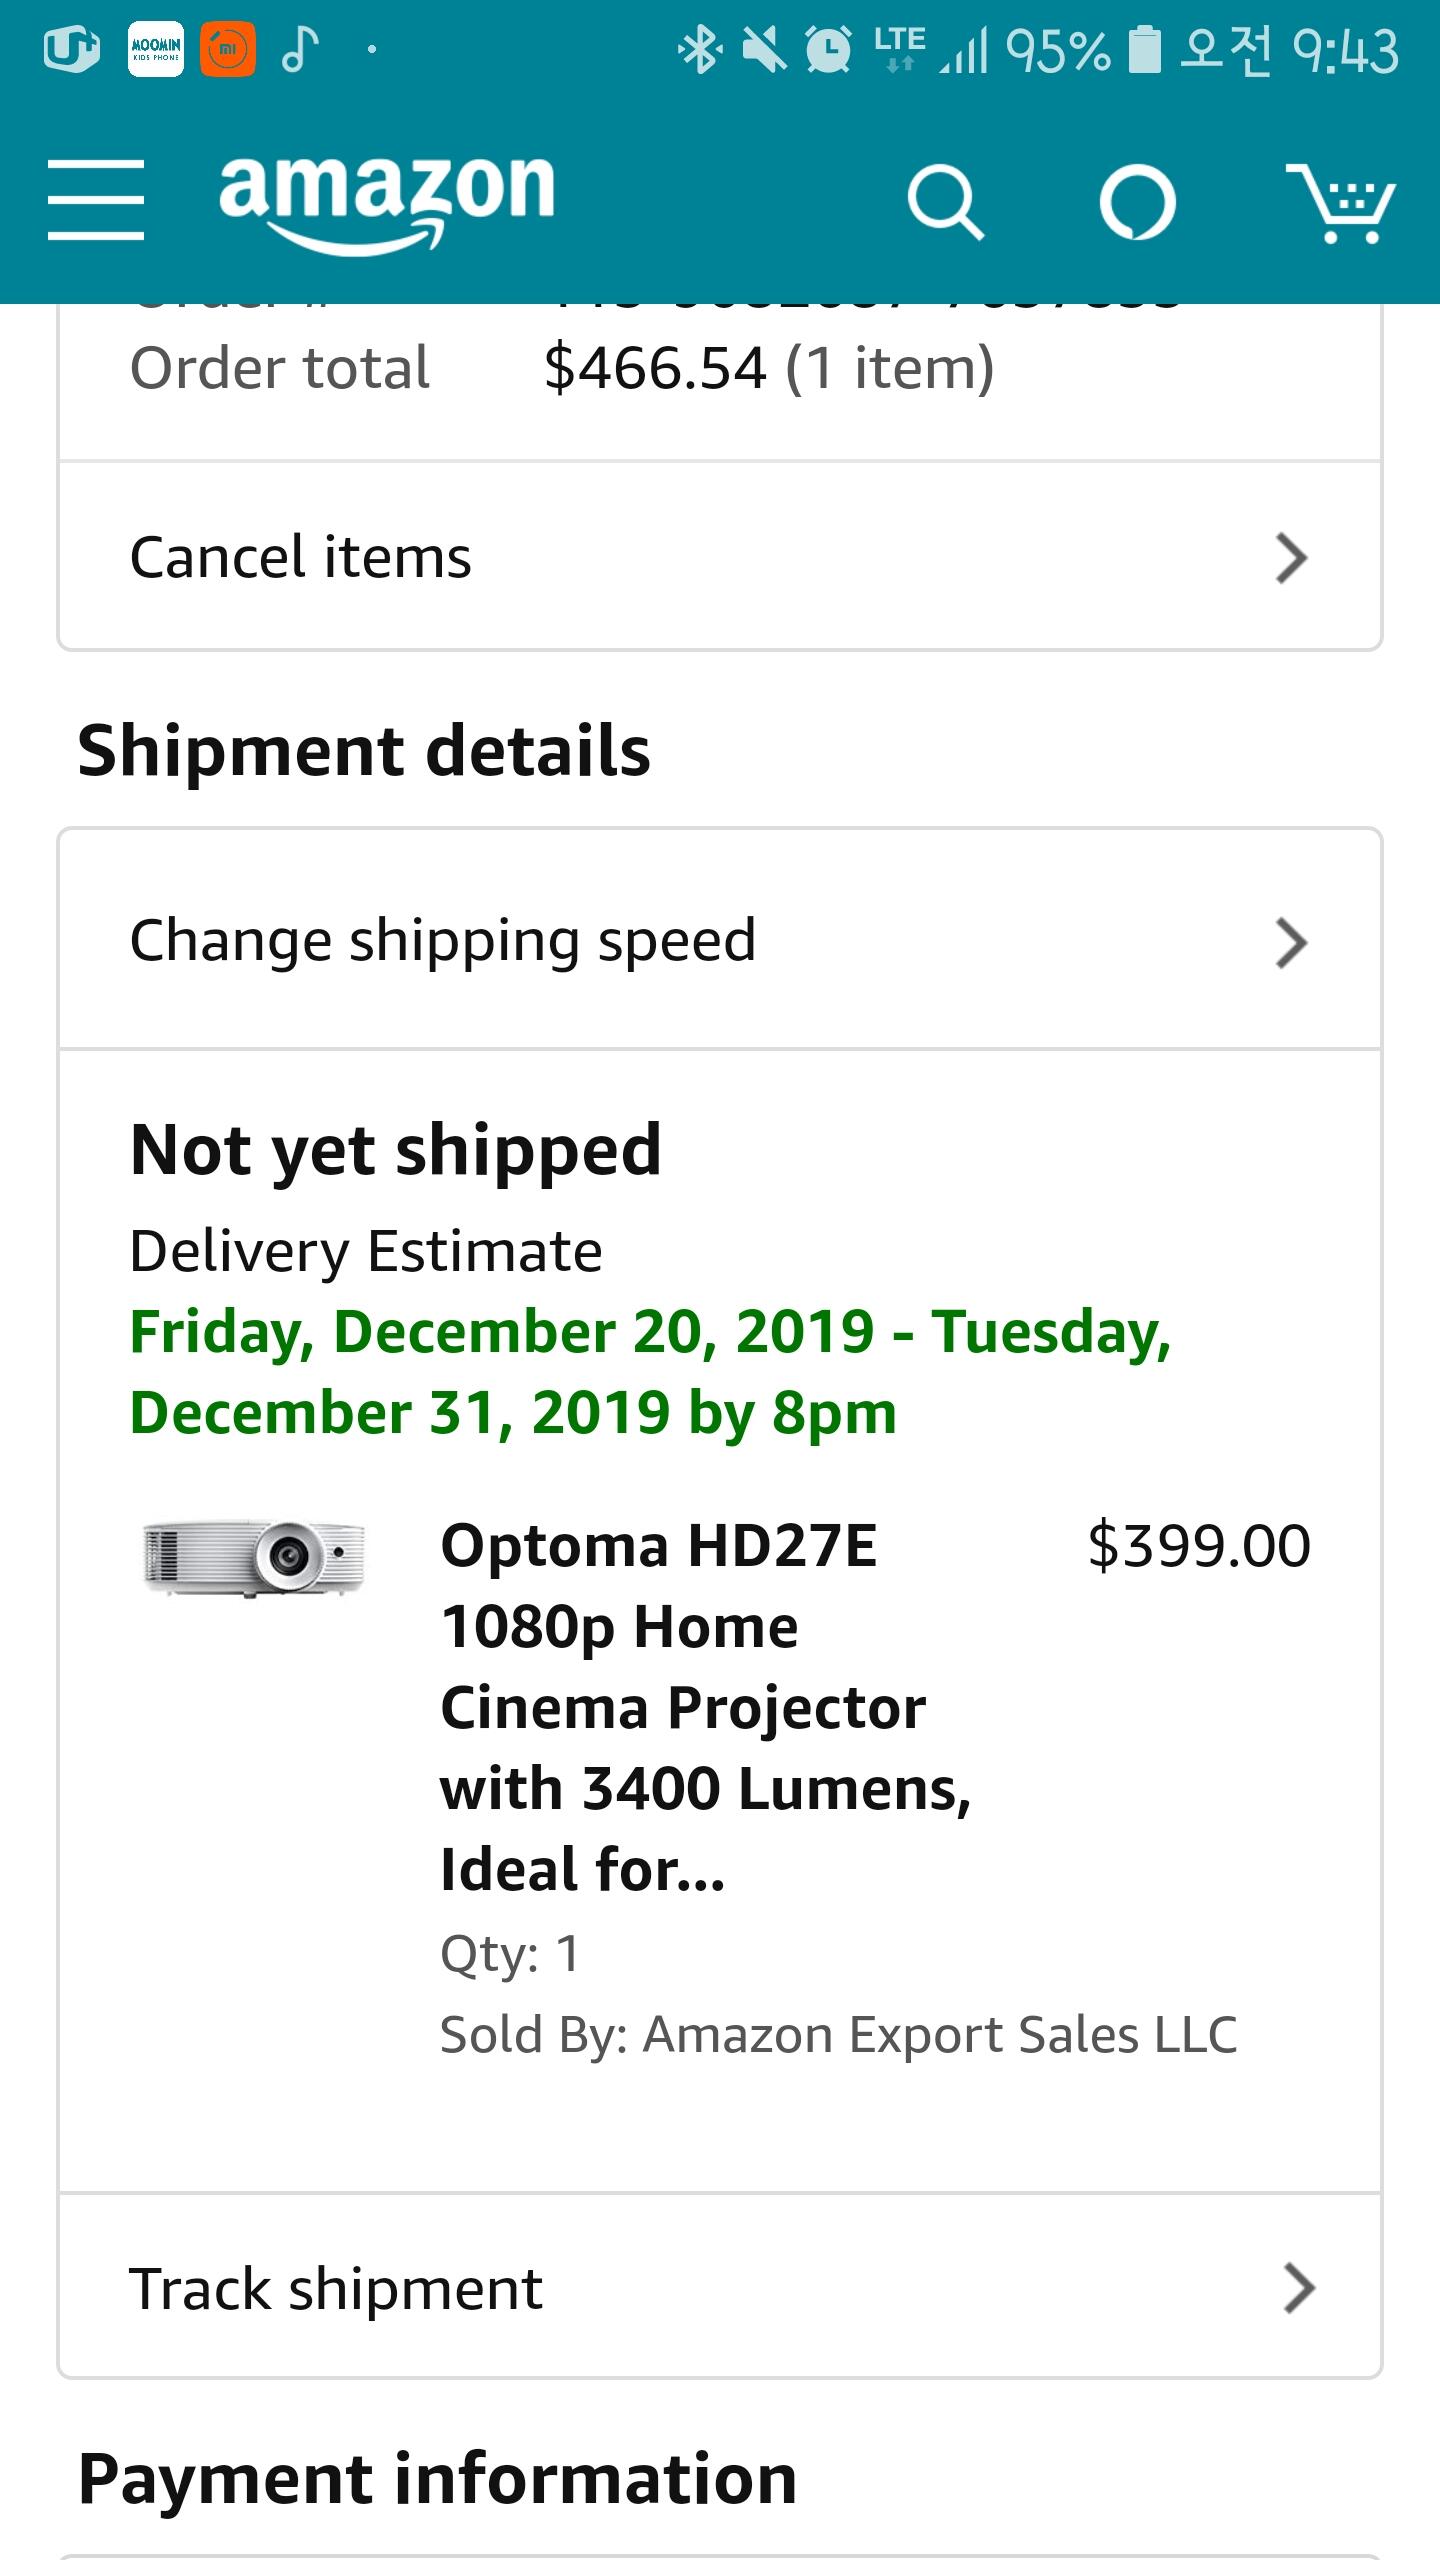Tap the Bluetooth status bar icon
The height and width of the screenshot is (2560, 1440).
tap(699, 50)
